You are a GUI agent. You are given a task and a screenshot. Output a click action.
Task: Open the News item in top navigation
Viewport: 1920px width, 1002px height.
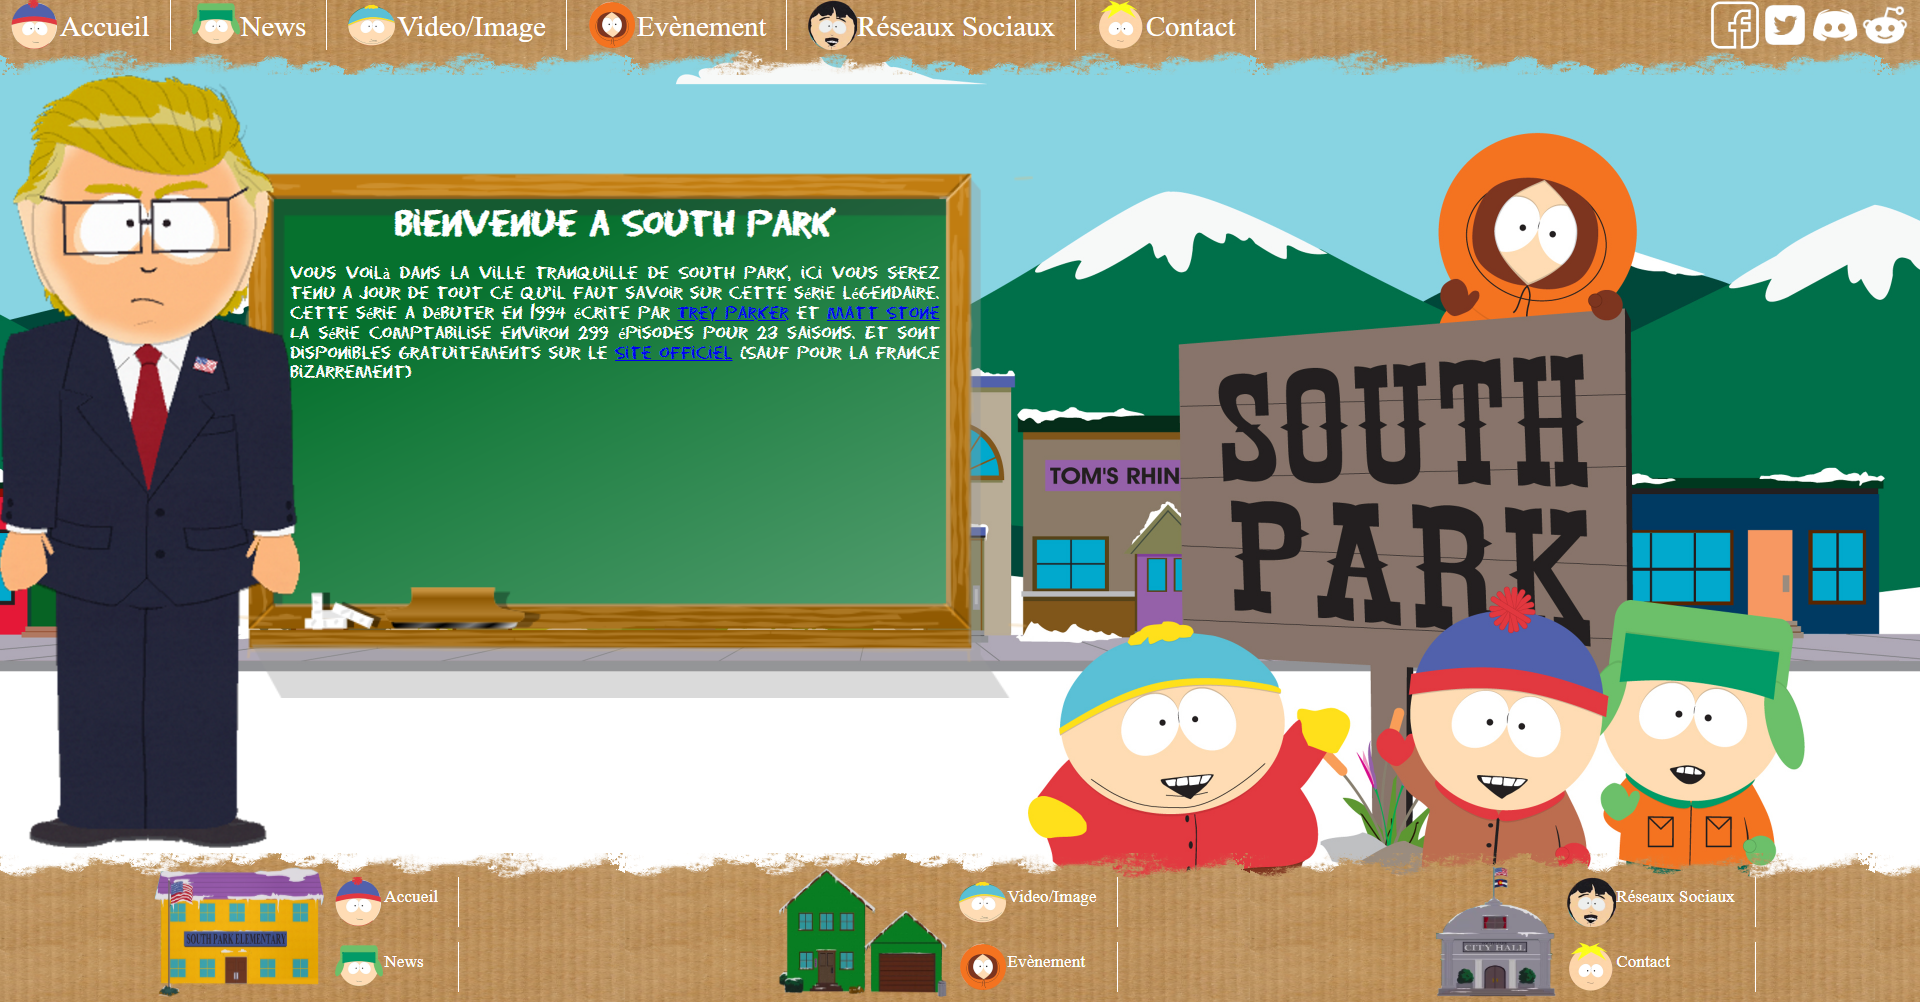point(273,27)
